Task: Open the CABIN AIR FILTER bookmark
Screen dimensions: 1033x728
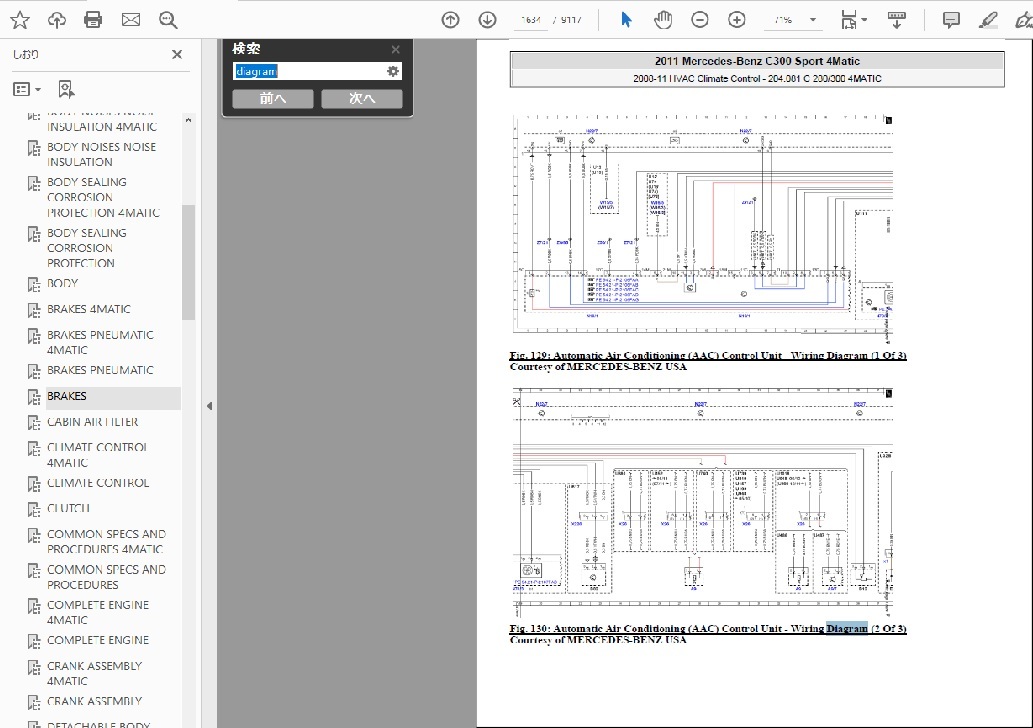Action: coord(93,422)
